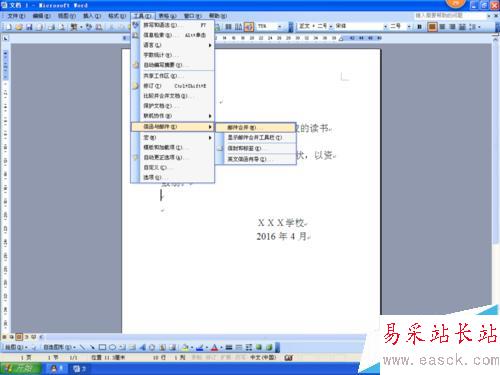Screen dimensions: 500x375
Task: Open the zoom percentage dropdown
Action: tap(280, 26)
